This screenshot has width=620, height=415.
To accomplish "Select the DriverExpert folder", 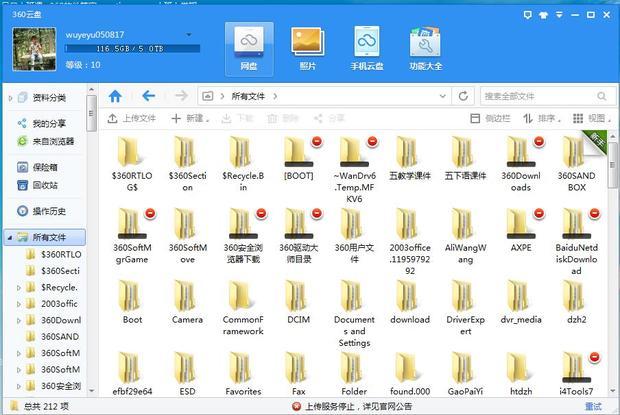I will pos(465,308).
